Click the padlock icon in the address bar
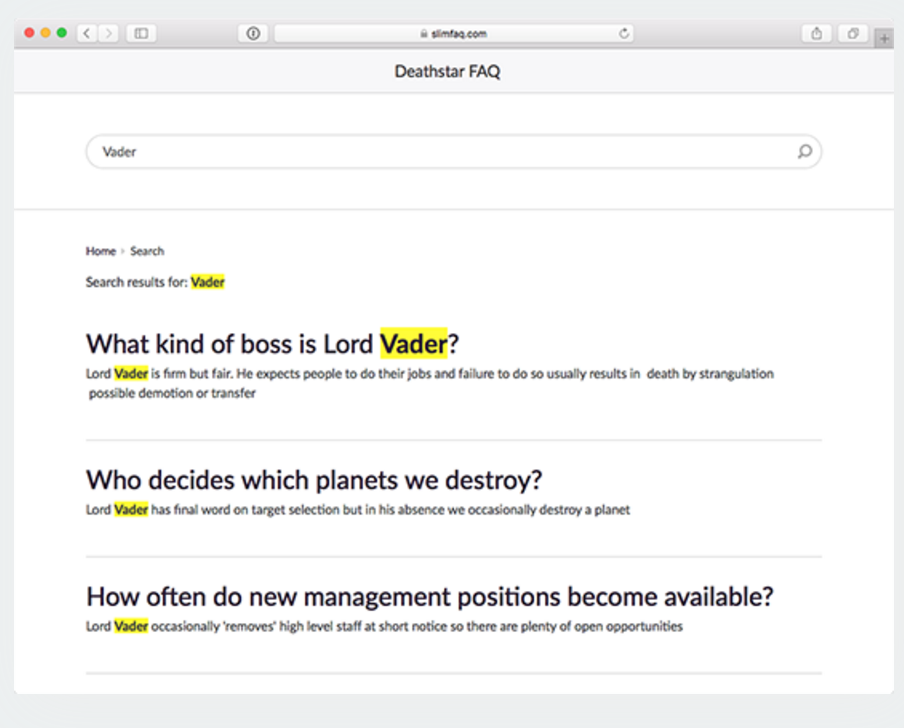 (424, 34)
